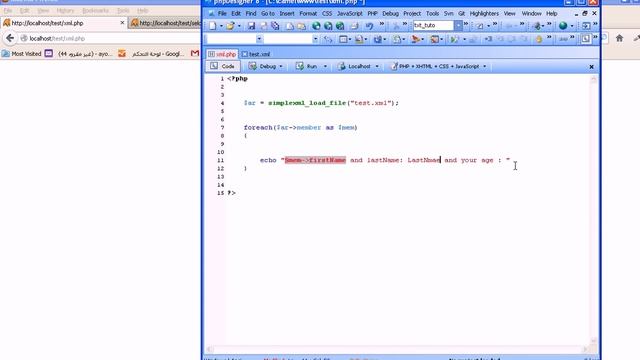Open the CSS menu
The width and height of the screenshot is (640, 360).
327,13
